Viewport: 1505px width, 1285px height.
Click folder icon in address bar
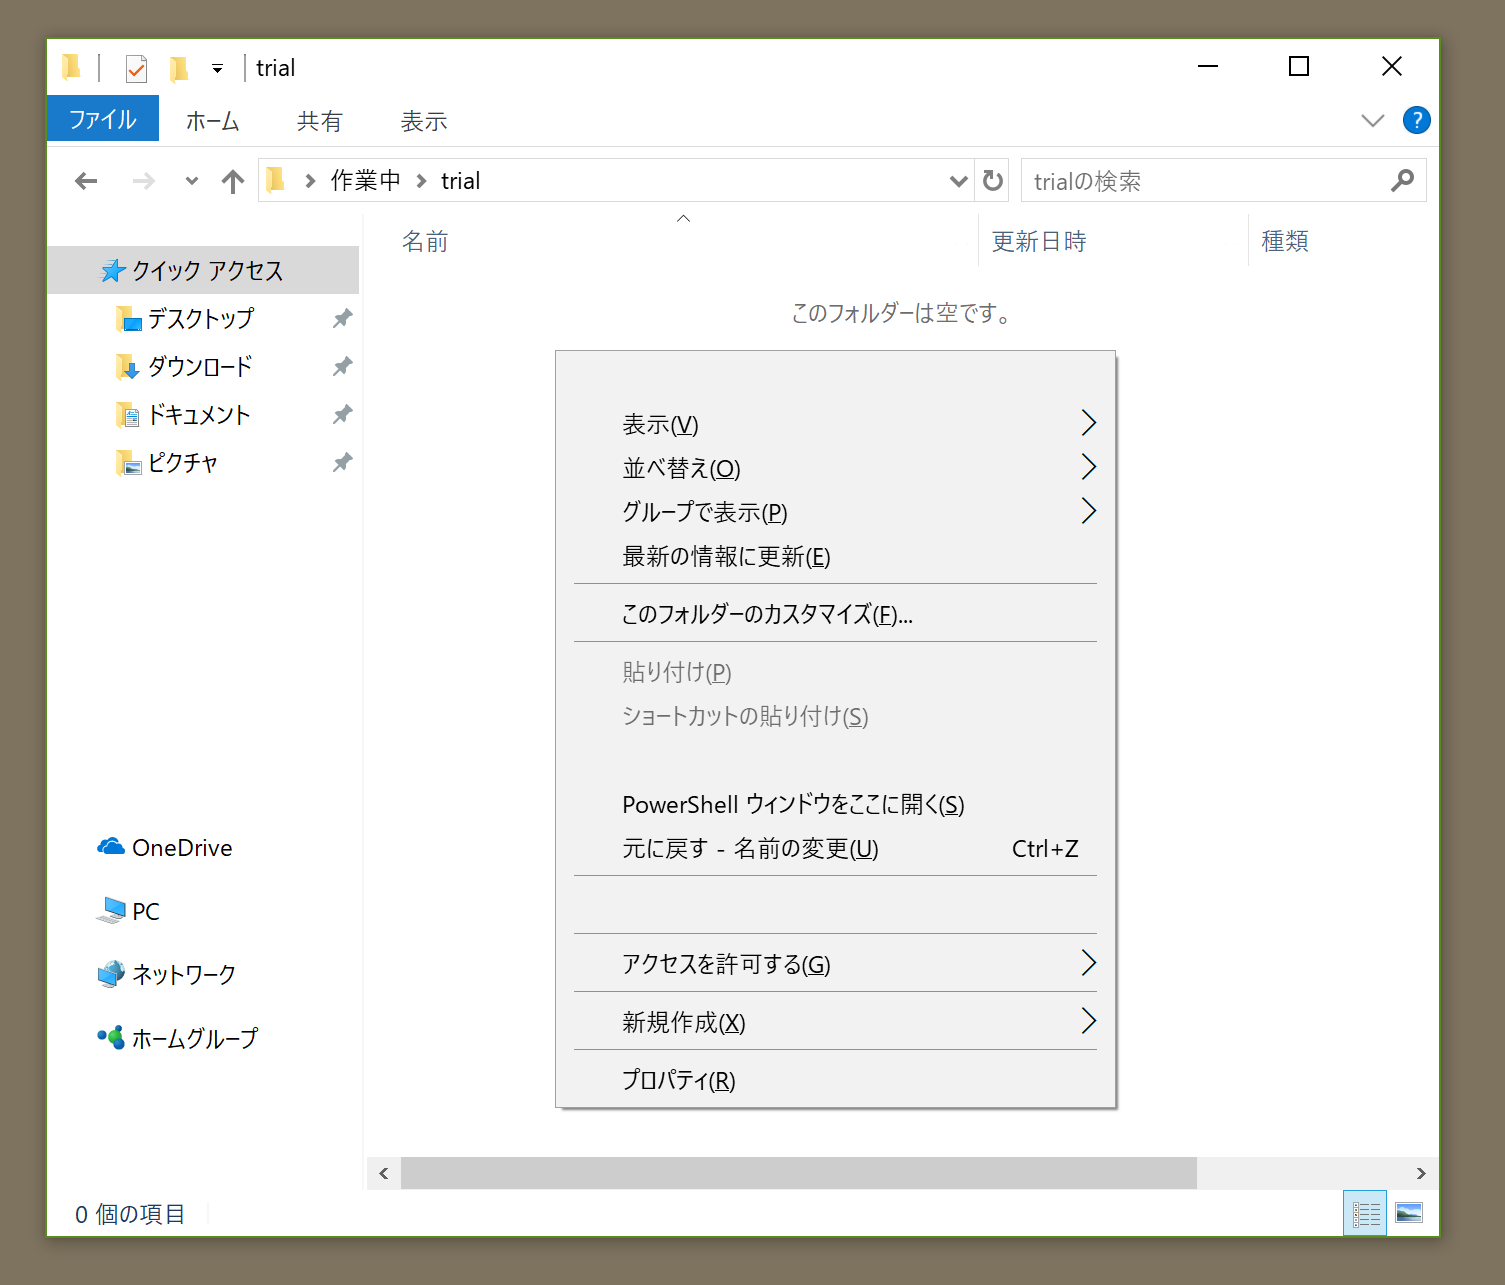[276, 180]
